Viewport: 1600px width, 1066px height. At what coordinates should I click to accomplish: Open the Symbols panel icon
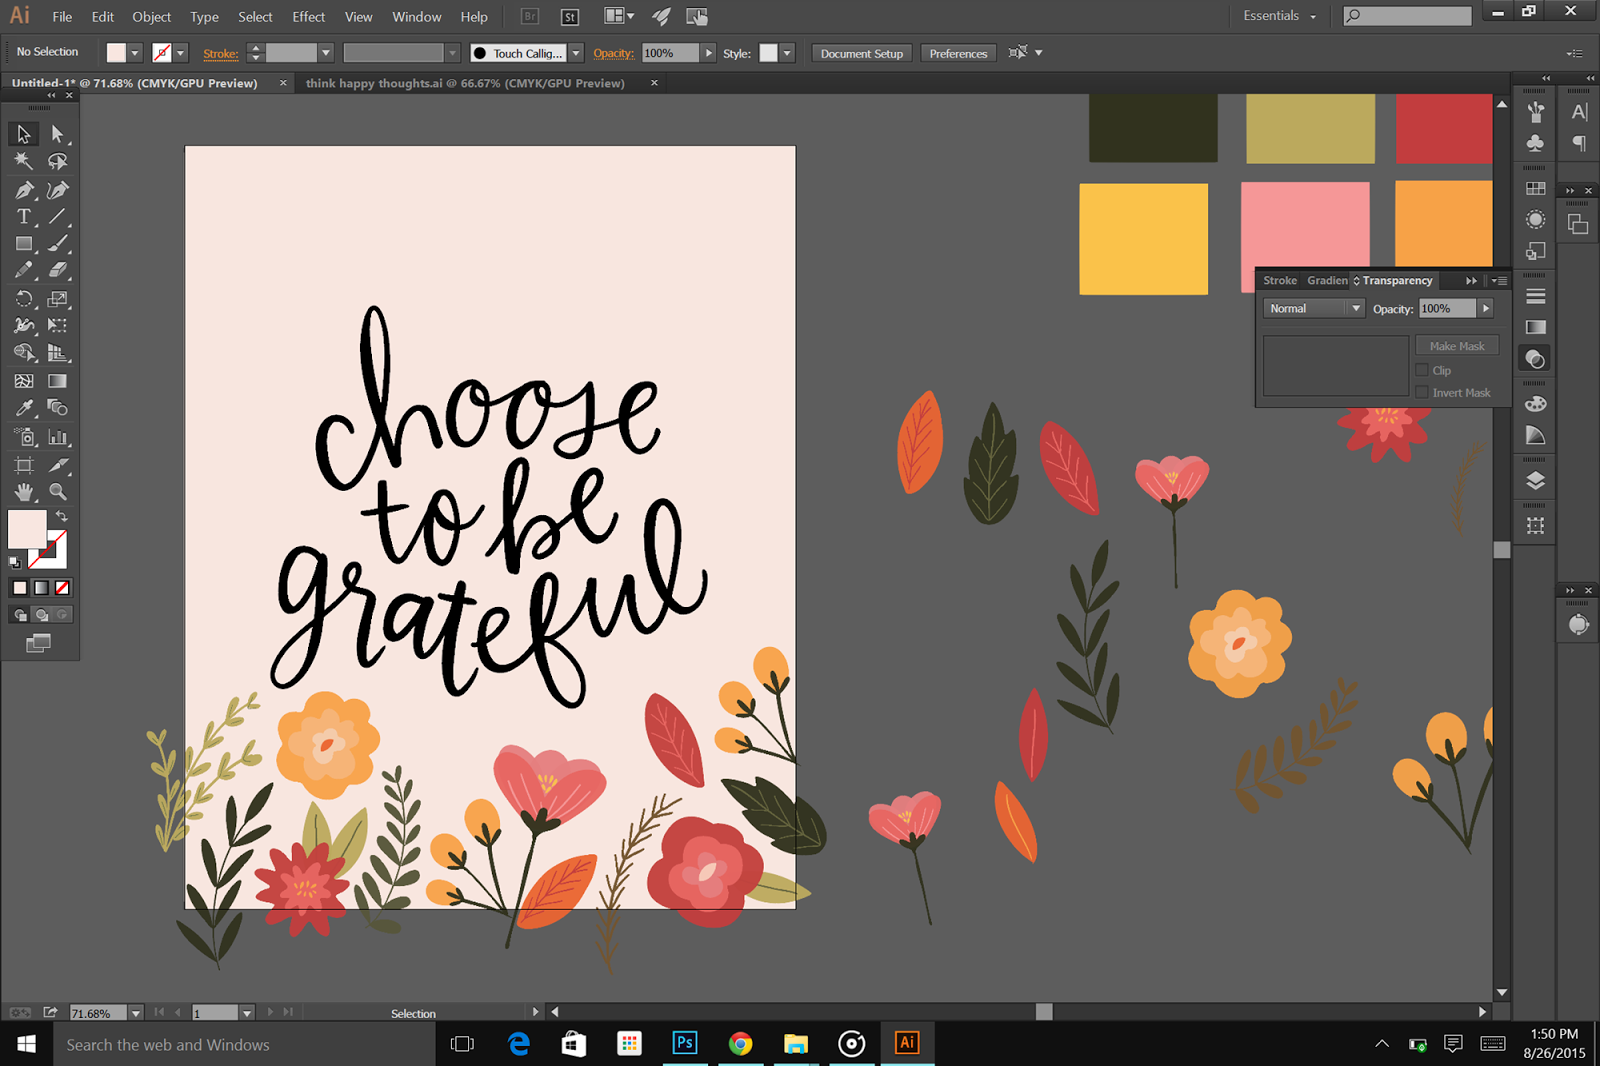point(1536,143)
